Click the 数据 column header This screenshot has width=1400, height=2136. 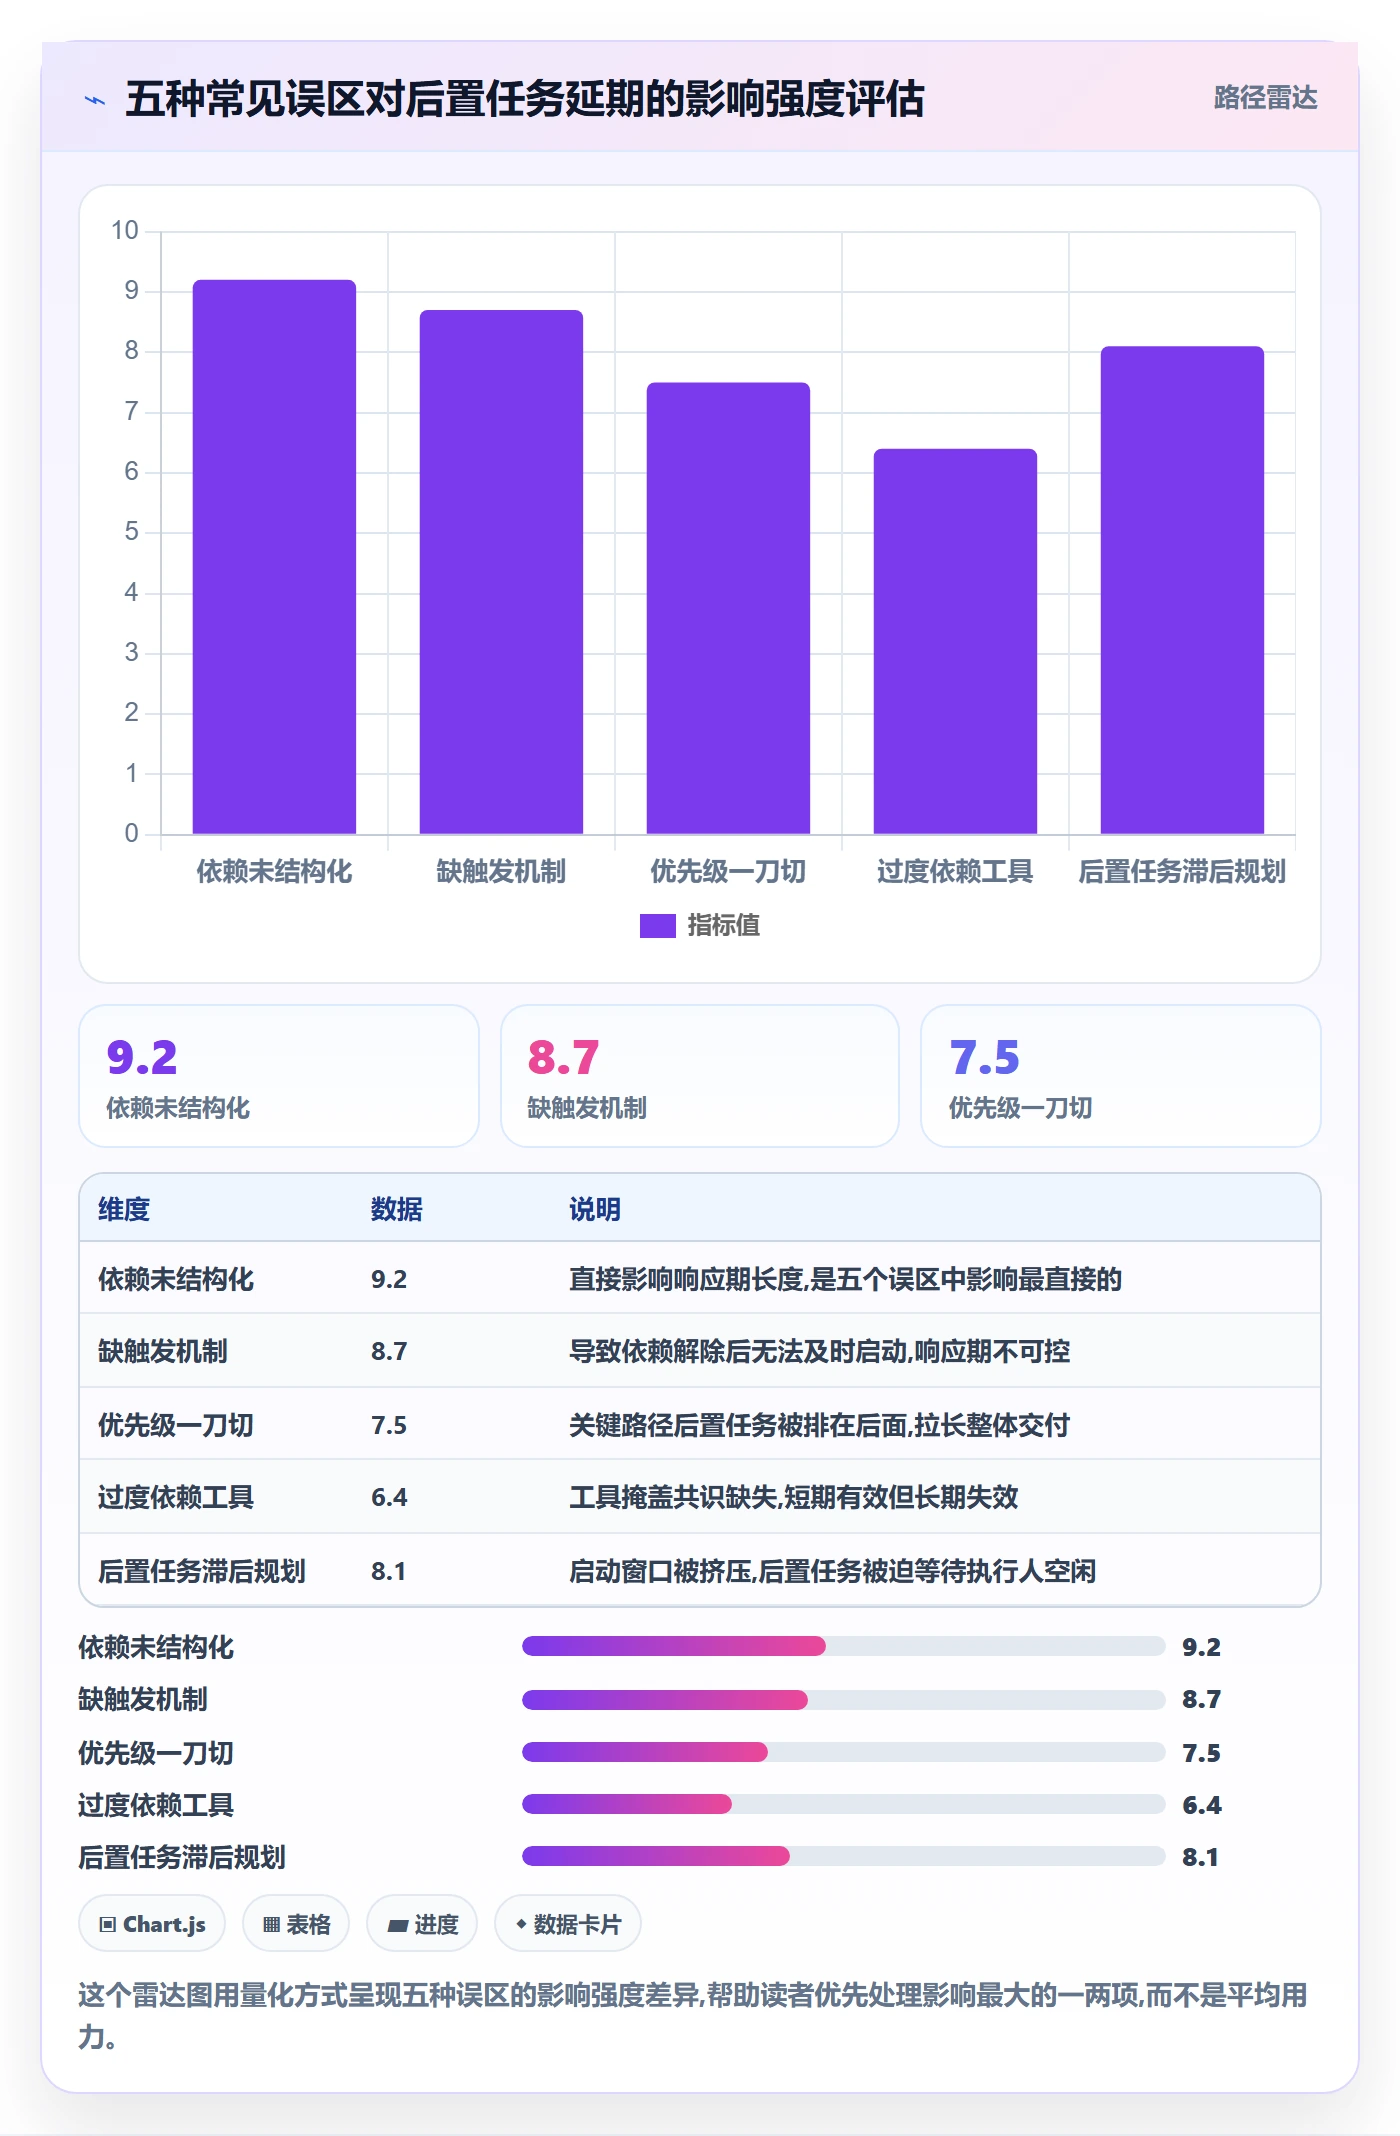396,1209
